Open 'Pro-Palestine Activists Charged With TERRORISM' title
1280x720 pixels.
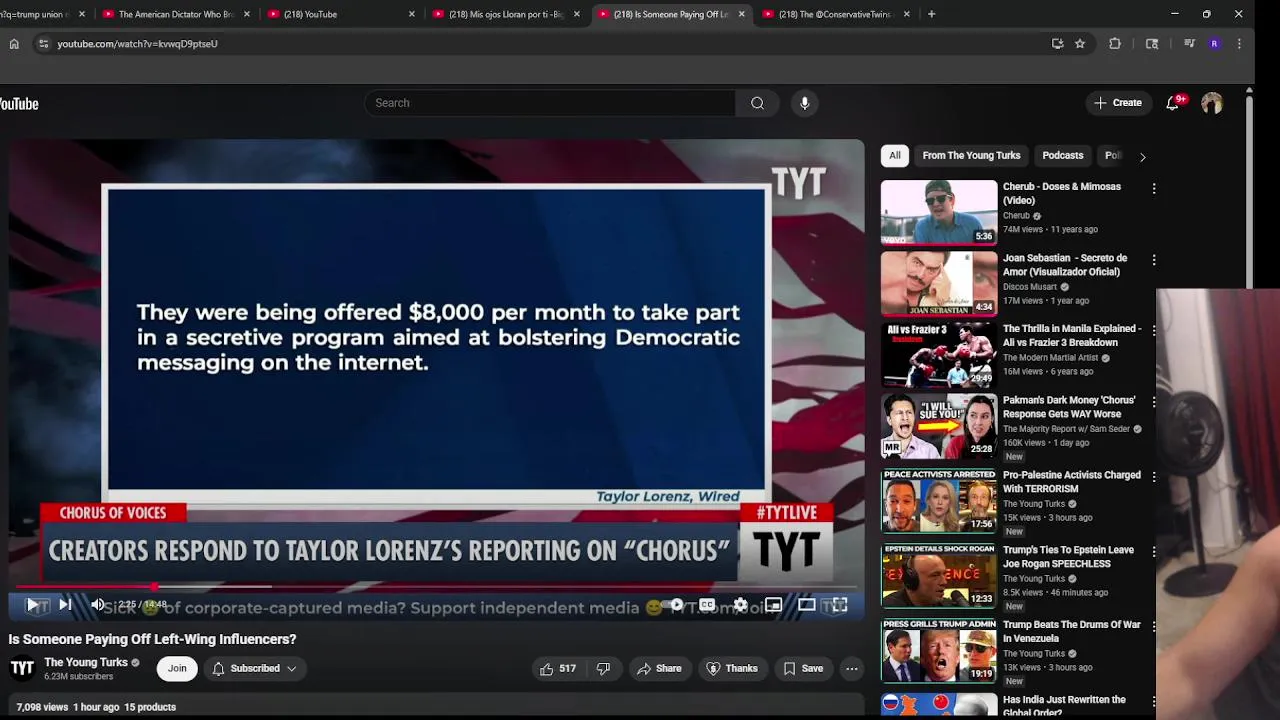pos(1071,482)
